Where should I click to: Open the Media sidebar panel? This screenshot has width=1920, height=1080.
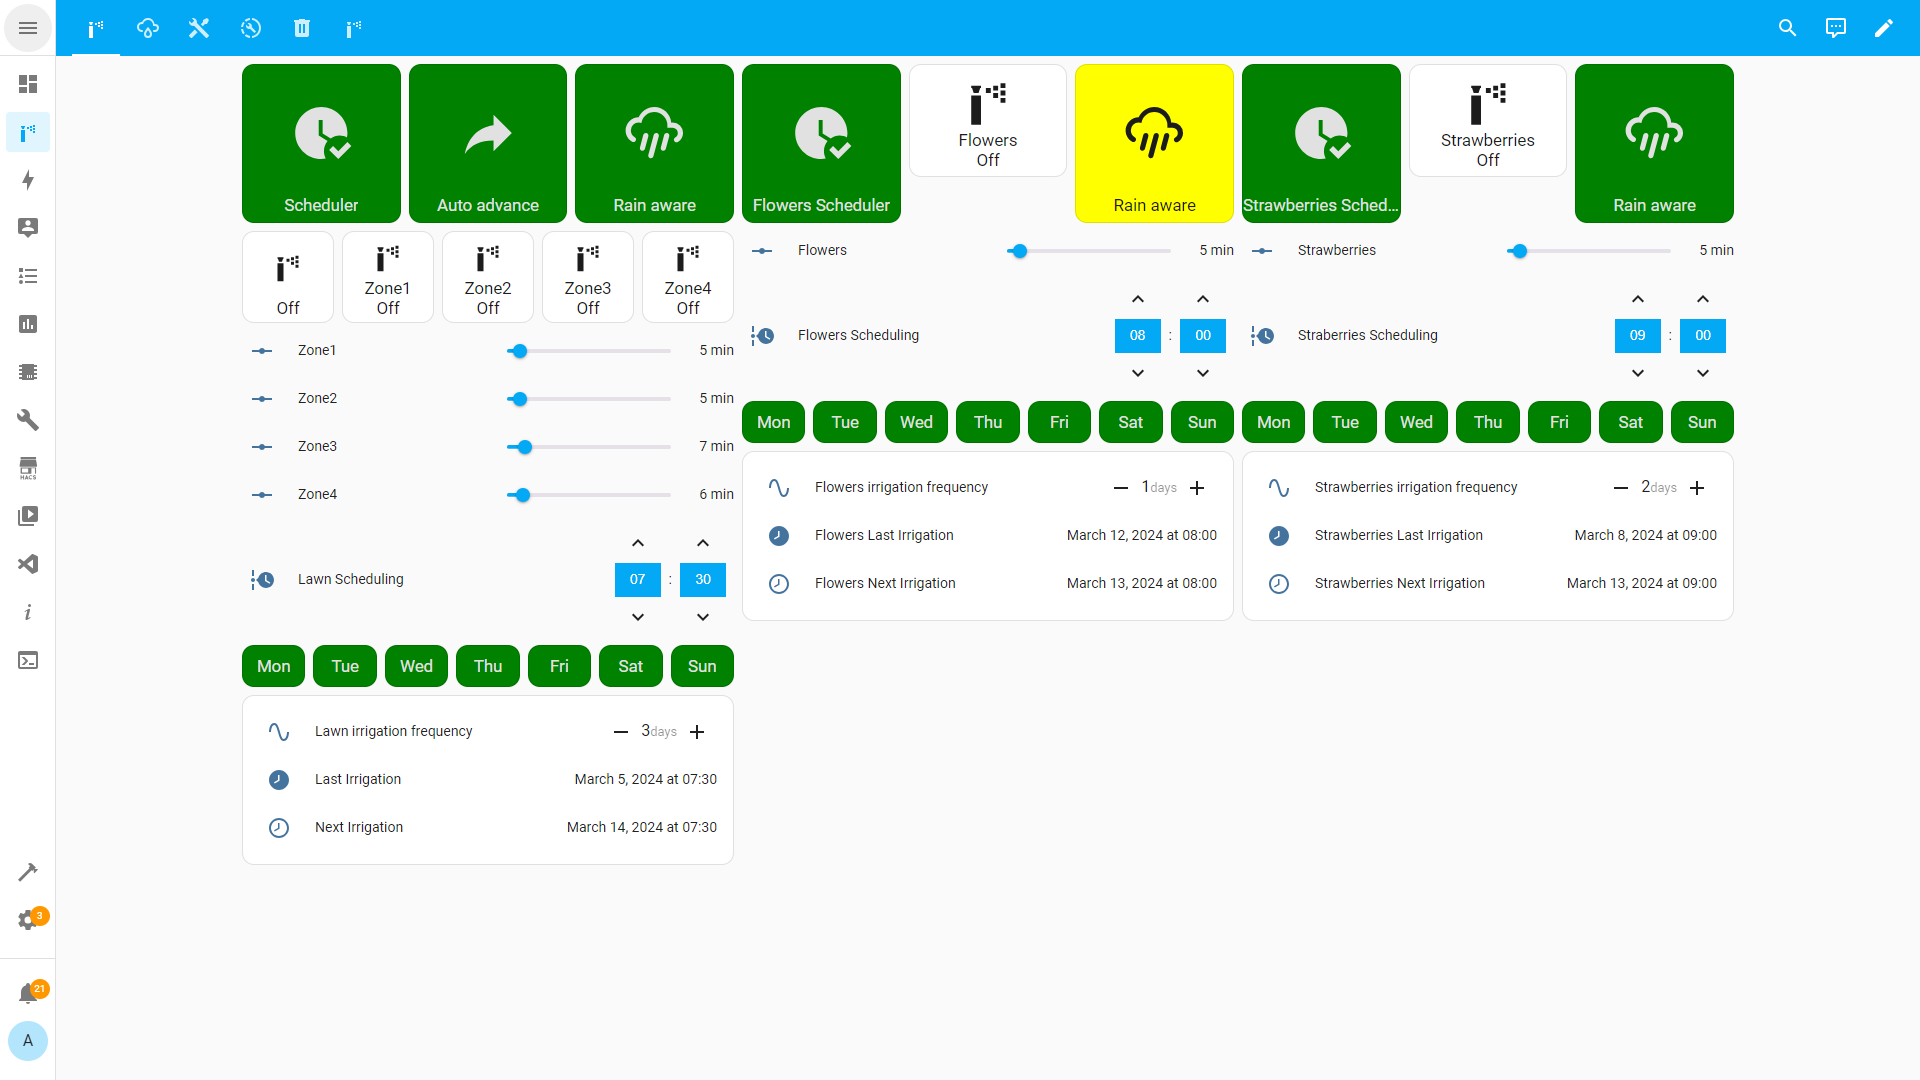pos(28,515)
